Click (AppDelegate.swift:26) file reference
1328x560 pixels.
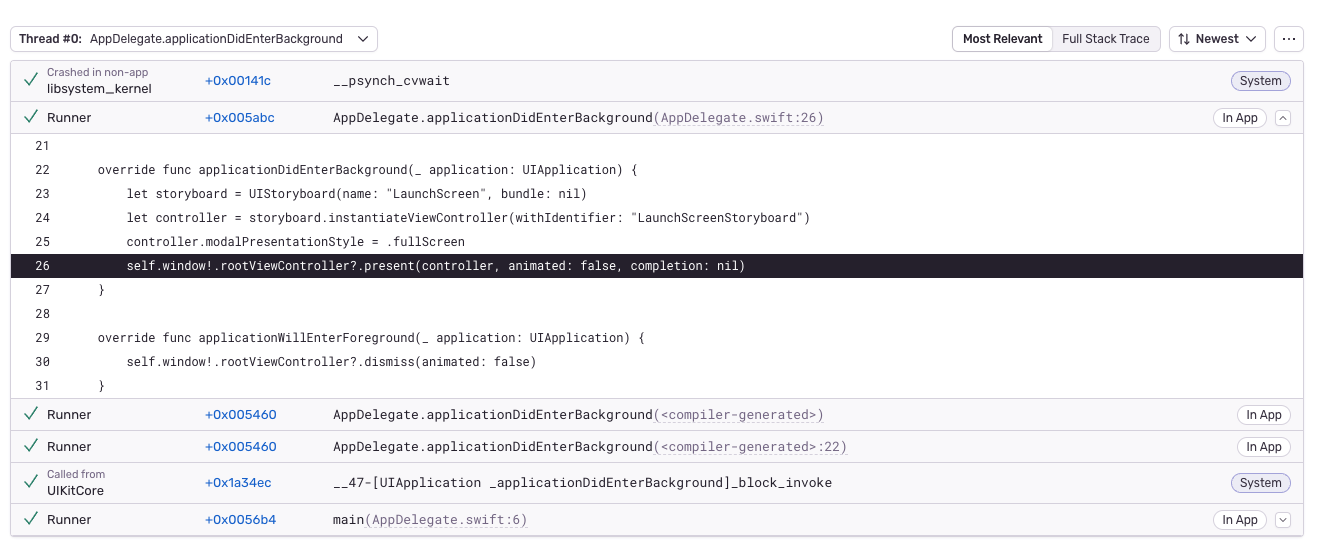tap(739, 118)
